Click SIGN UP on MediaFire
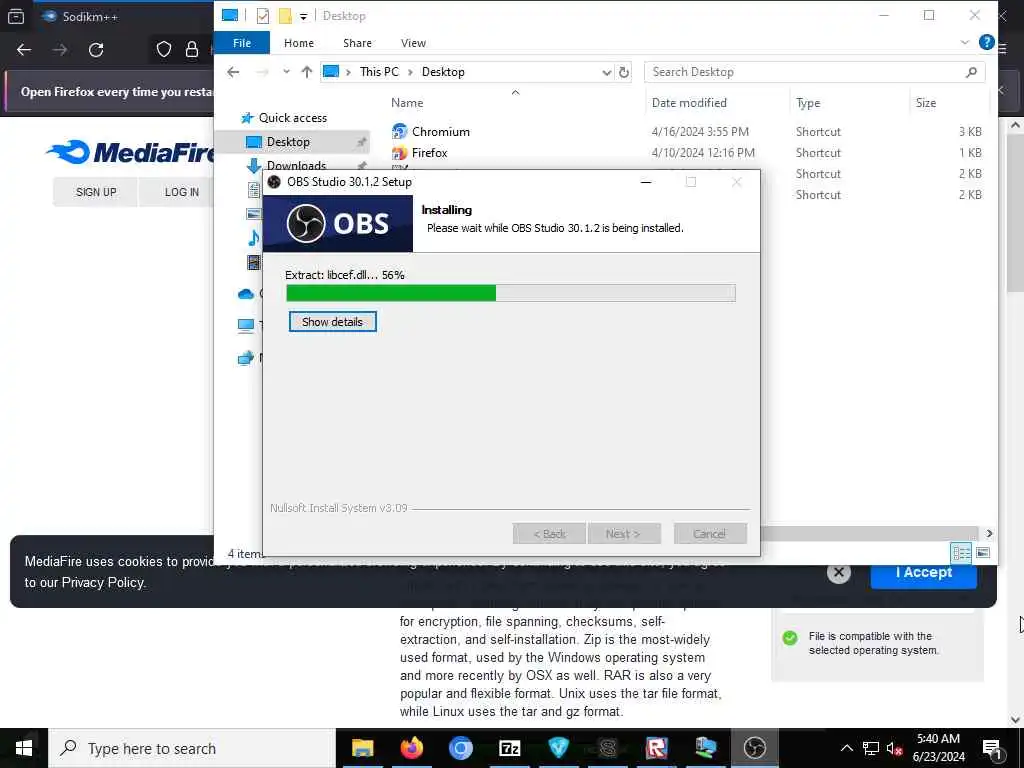1024x768 pixels. pyautogui.click(x=95, y=192)
